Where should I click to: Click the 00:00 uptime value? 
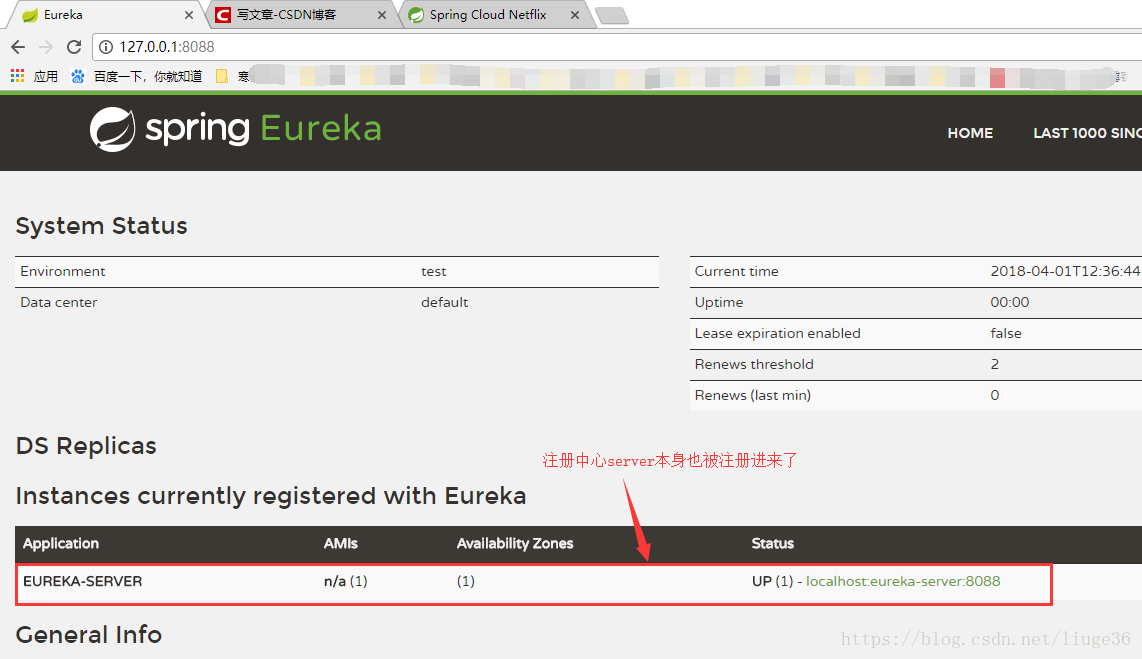1009,302
